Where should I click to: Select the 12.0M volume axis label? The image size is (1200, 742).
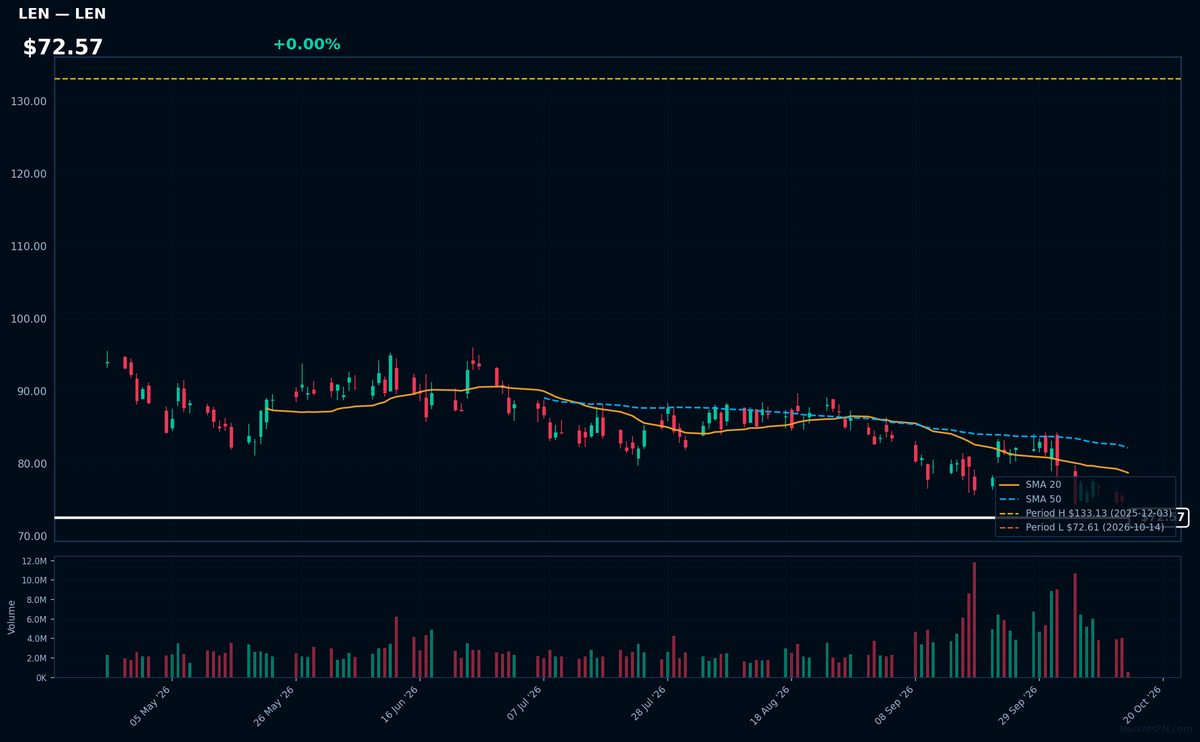pos(34,561)
